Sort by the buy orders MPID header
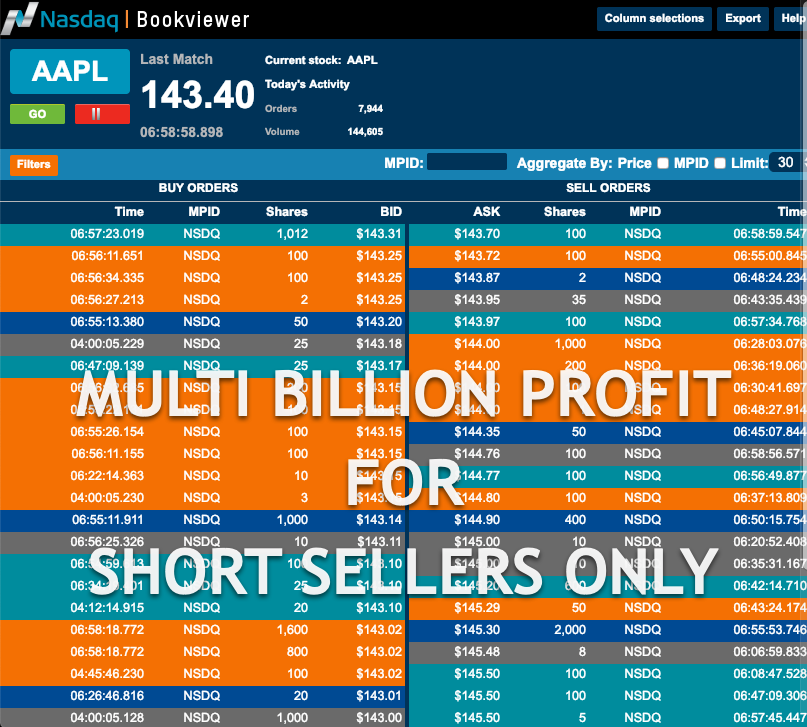The height and width of the screenshot is (727, 807). pyautogui.click(x=204, y=211)
